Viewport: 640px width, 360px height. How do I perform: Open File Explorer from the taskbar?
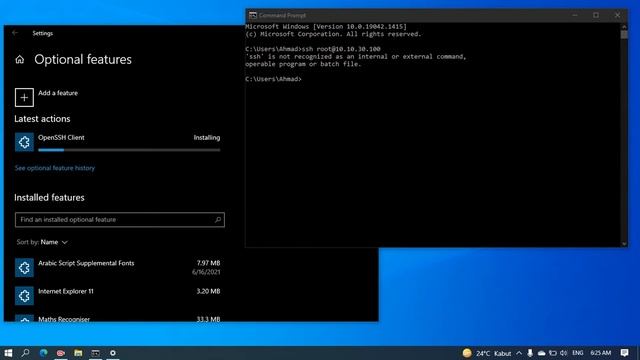point(78,353)
